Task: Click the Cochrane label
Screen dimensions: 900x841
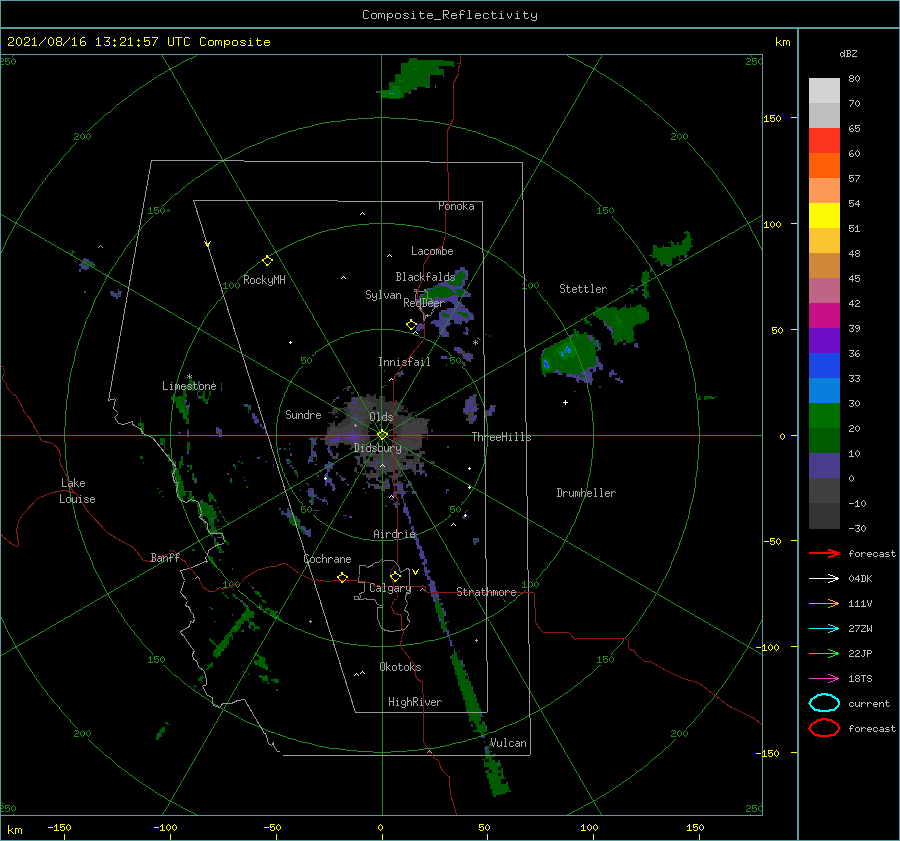Action: (327, 559)
